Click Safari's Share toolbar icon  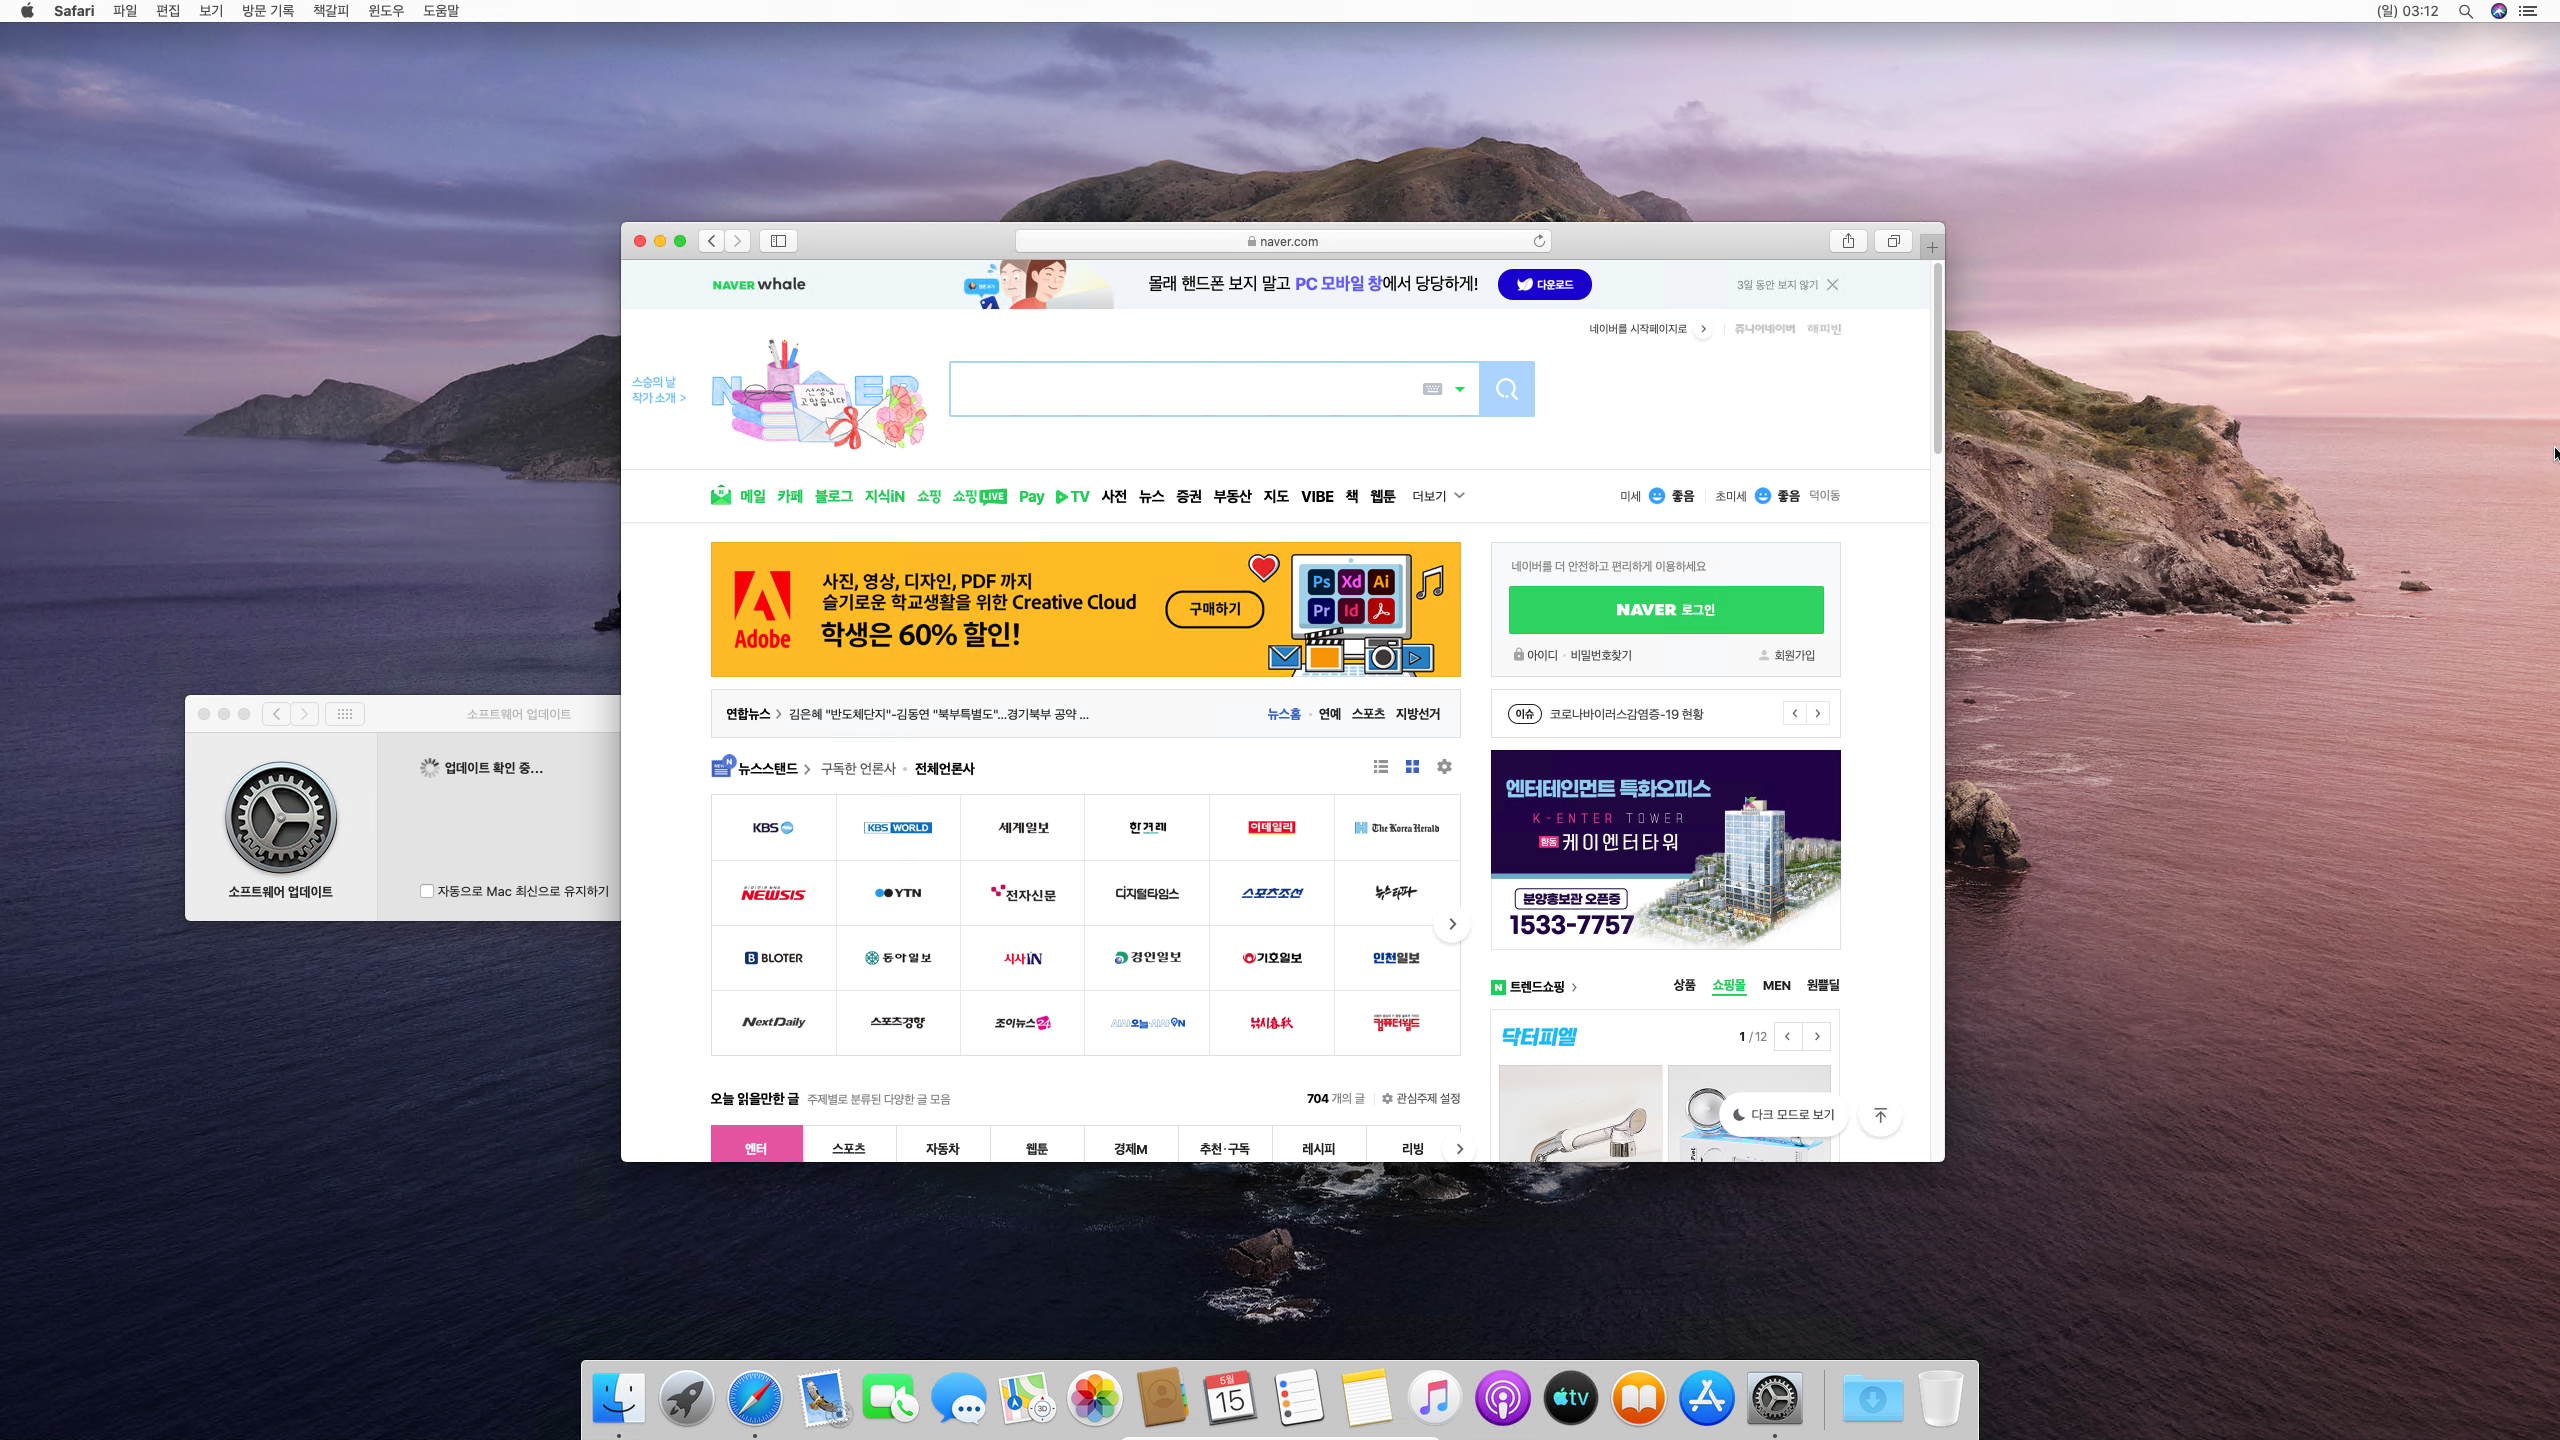coord(1848,241)
